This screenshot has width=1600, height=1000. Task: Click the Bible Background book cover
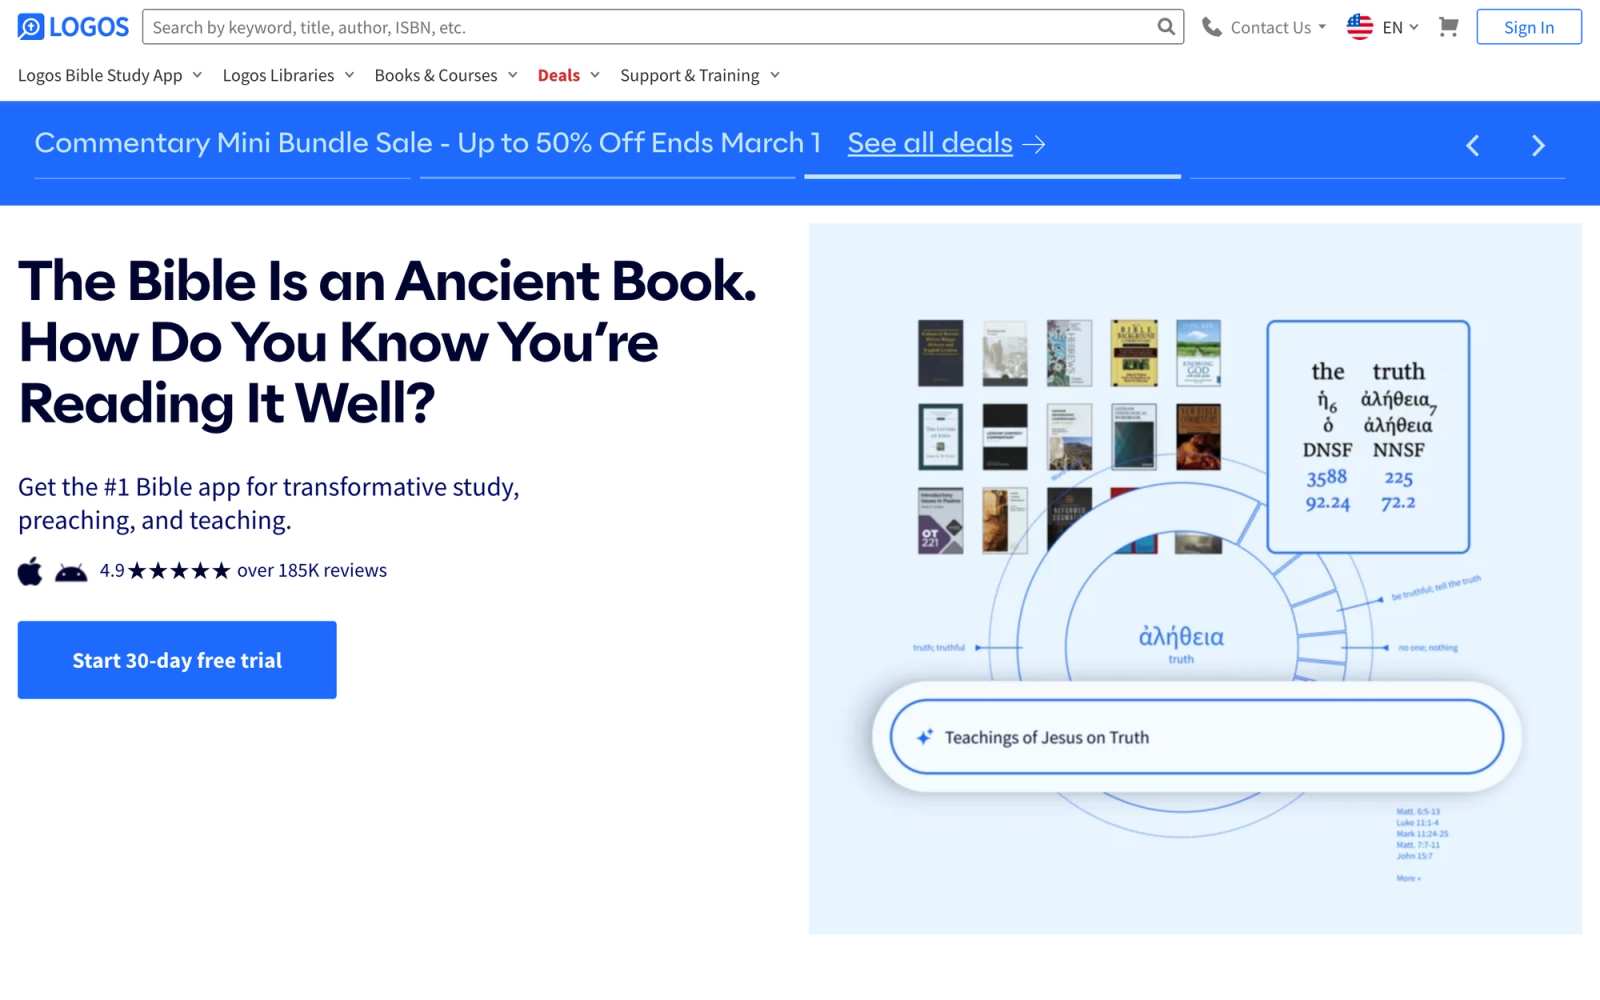[1134, 353]
